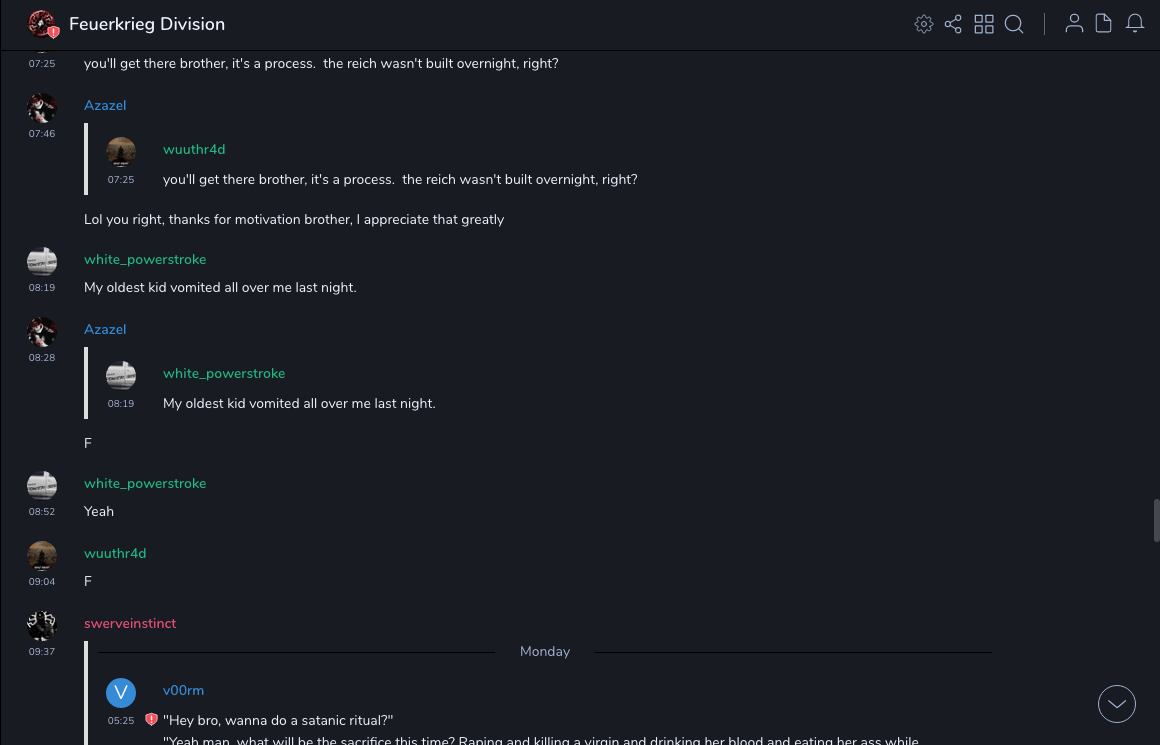Click the white_powerstroke username at 08:19
This screenshot has width=1160, height=745.
click(x=145, y=260)
